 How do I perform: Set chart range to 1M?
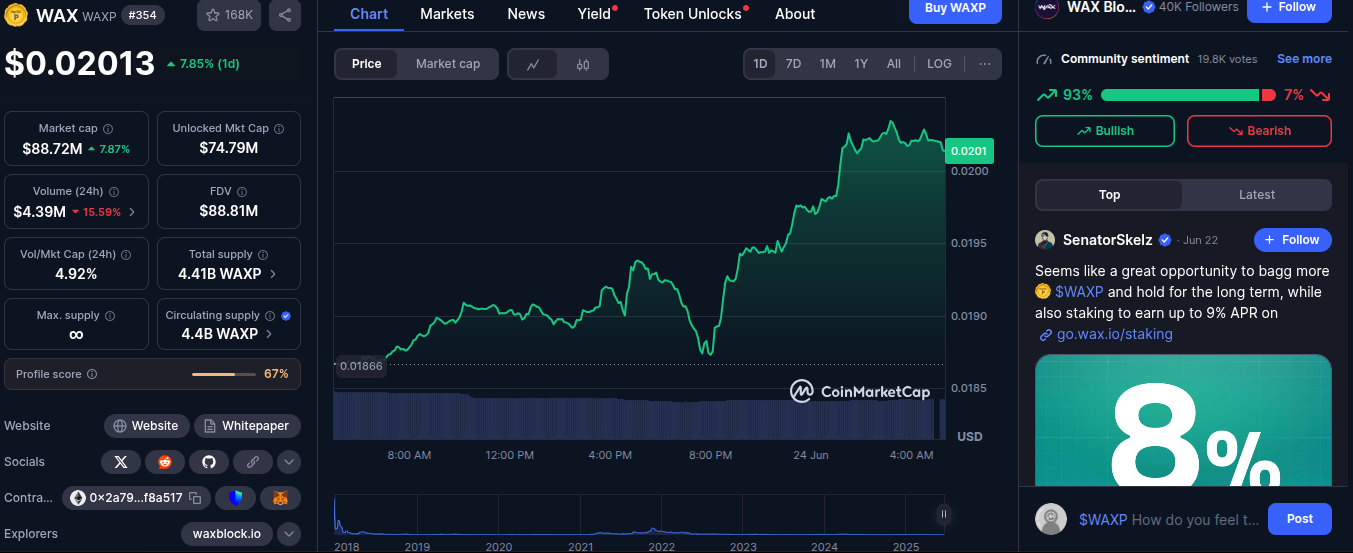coord(827,64)
